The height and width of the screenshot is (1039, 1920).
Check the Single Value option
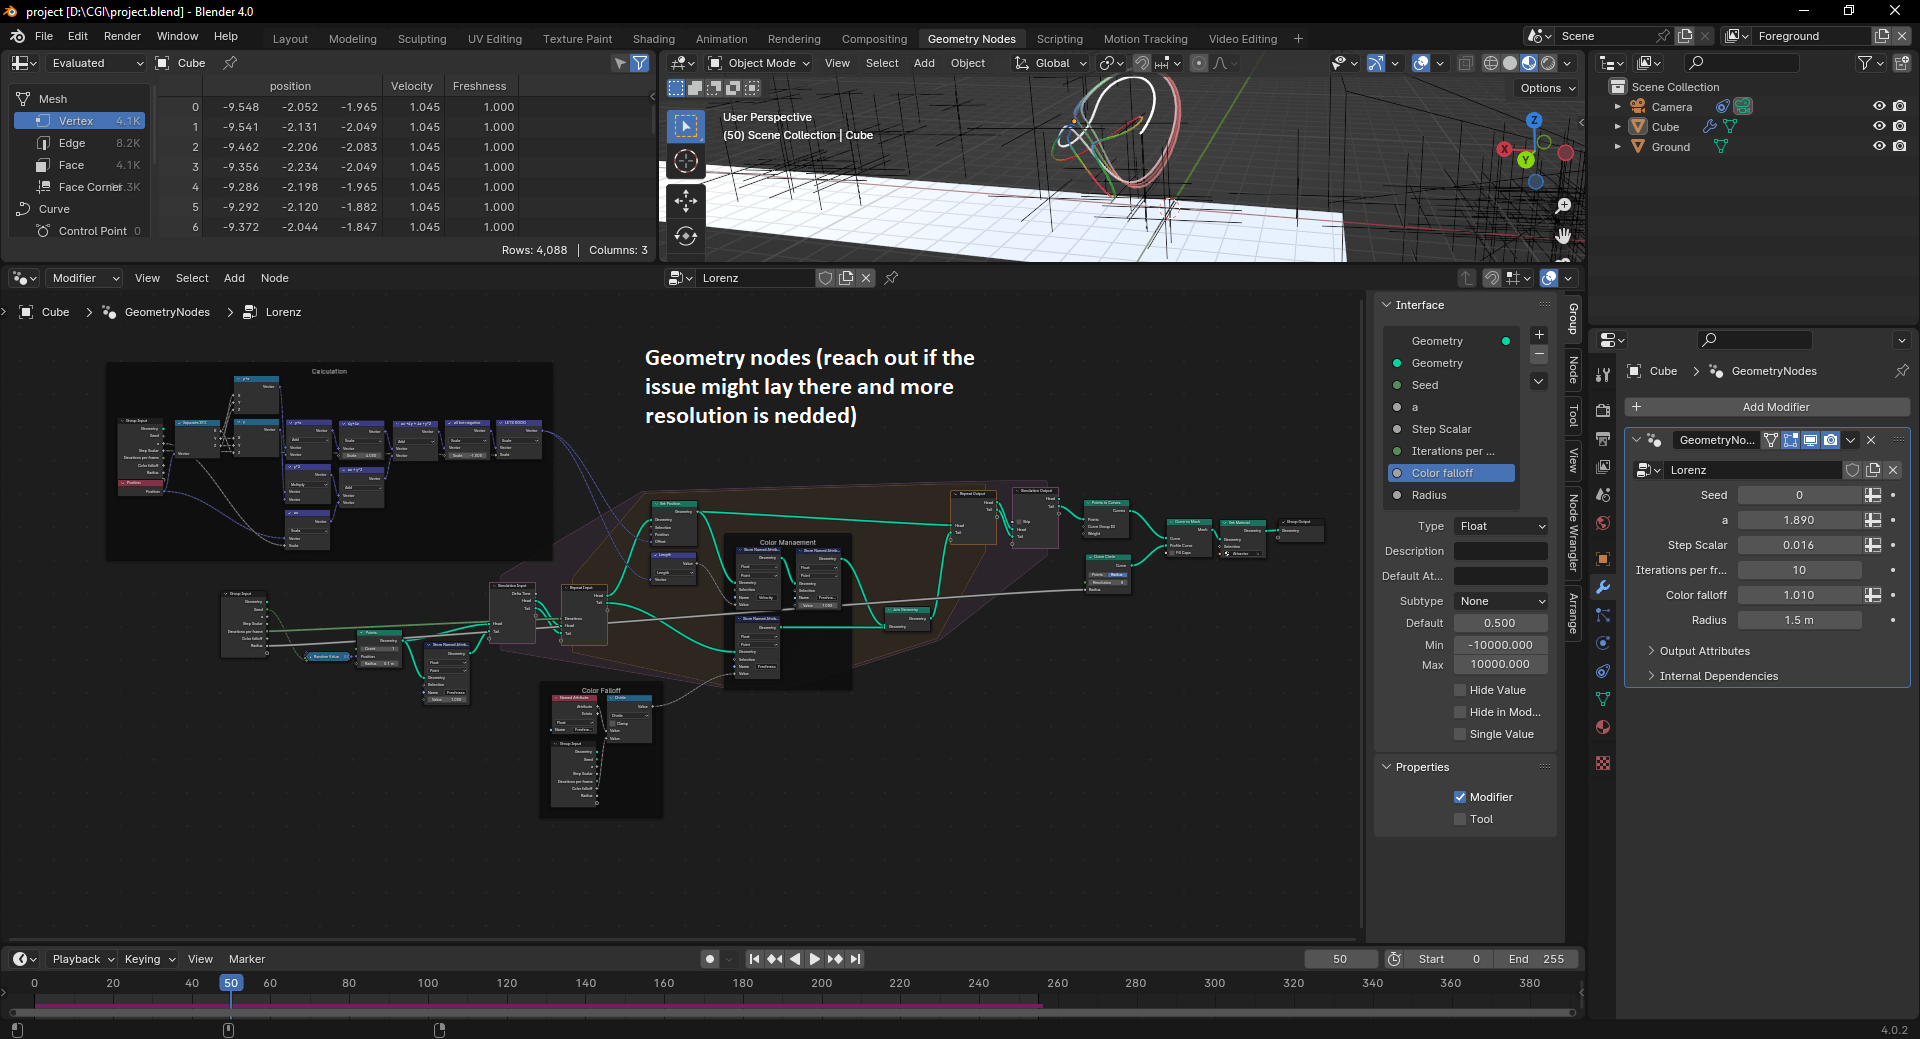[1460, 734]
